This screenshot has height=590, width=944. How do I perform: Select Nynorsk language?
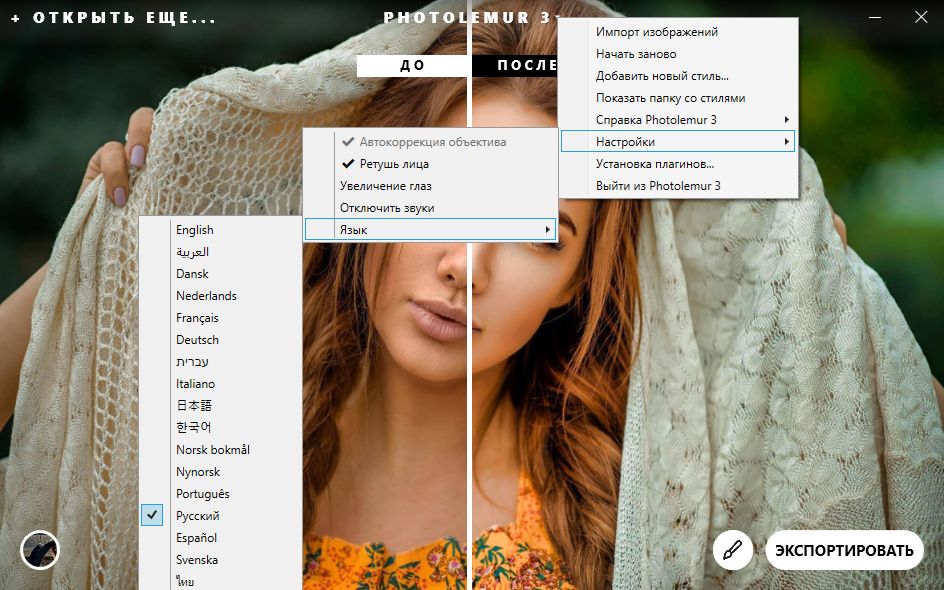point(220,471)
